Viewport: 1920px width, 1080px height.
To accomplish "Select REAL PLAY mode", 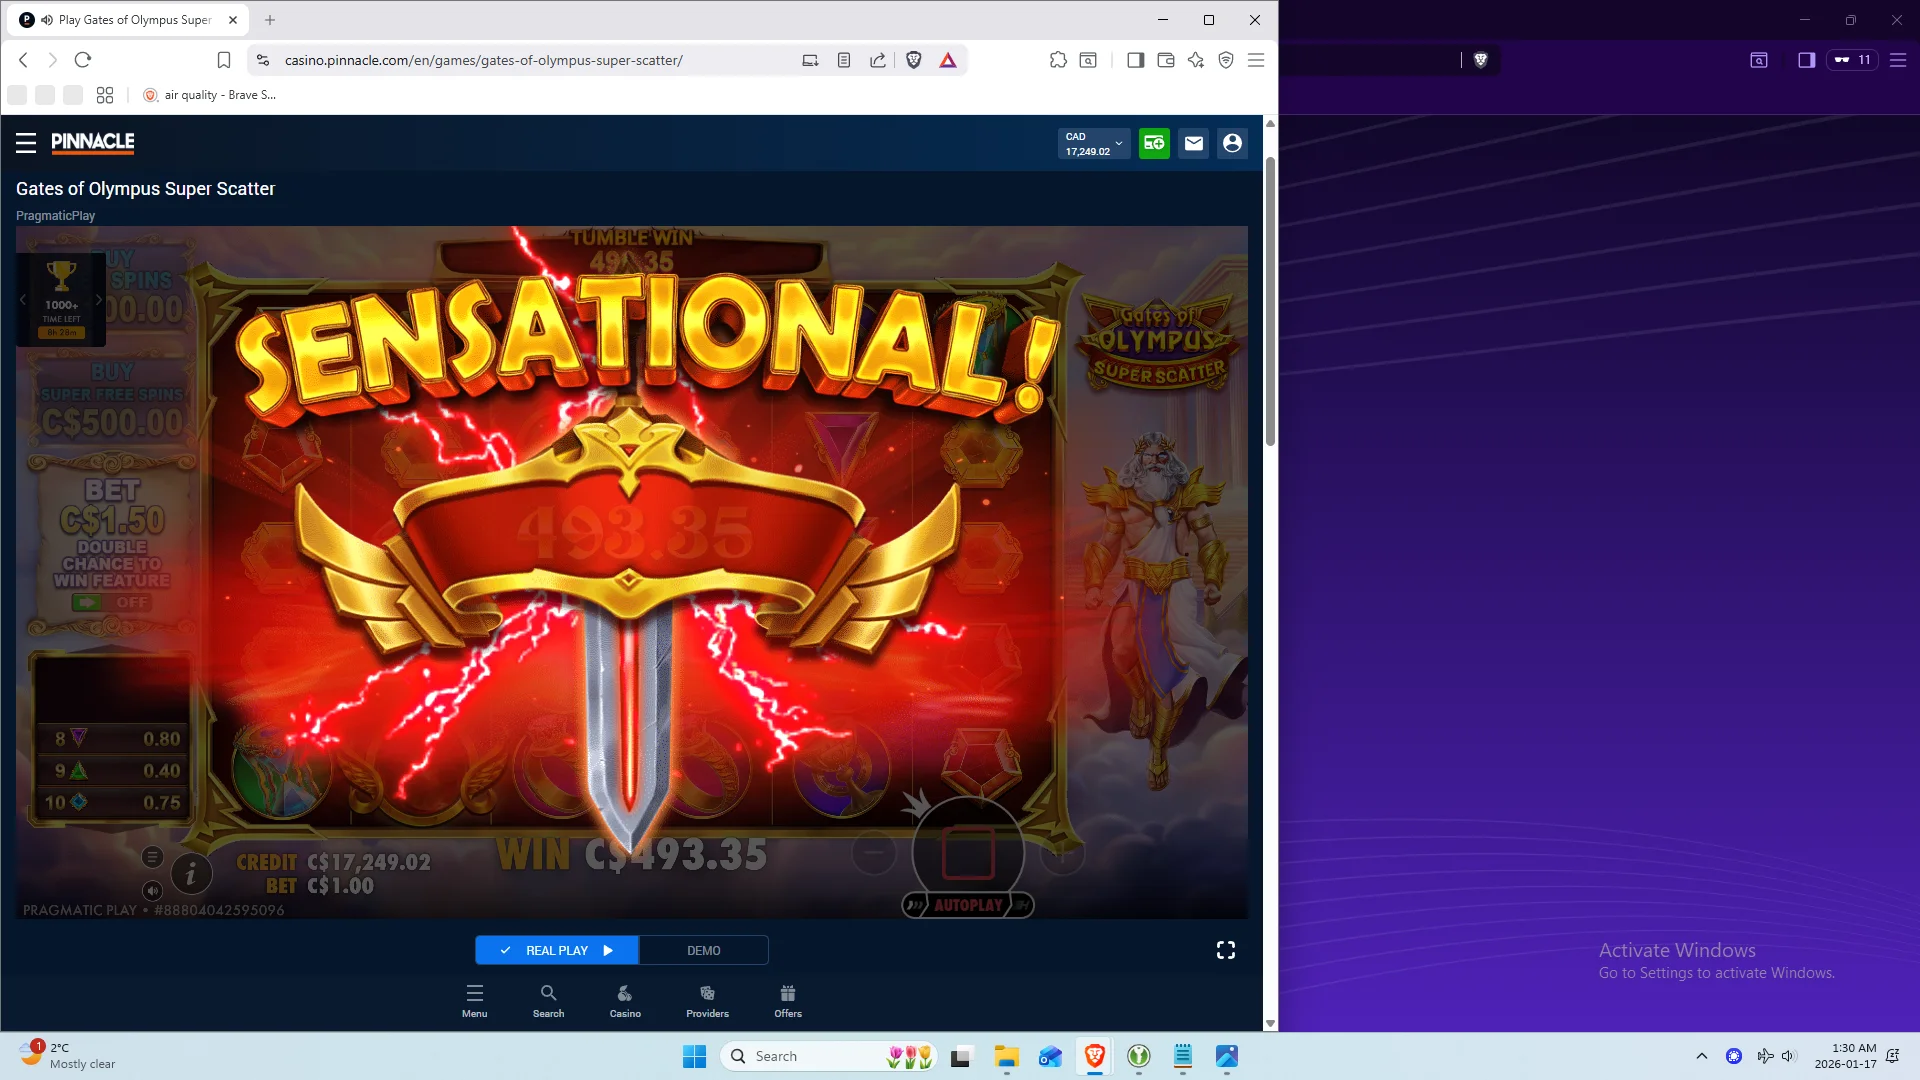I will pos(557,950).
